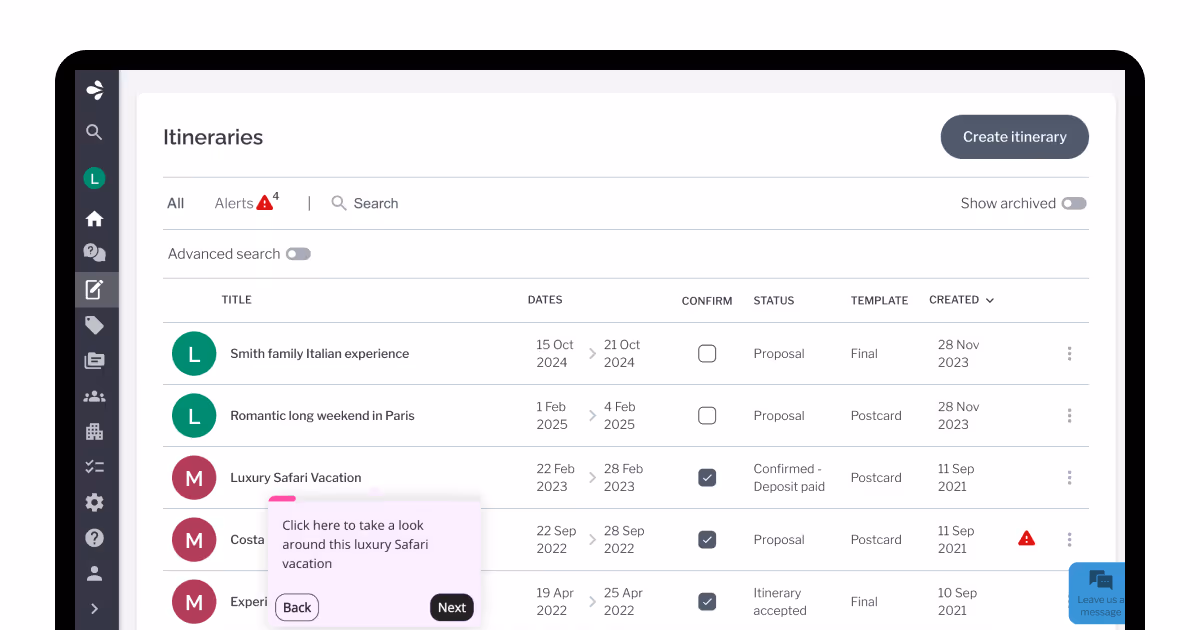Viewport: 1200px width, 630px height.
Task: Open the checklist tasks icon in sidebar
Action: (x=94, y=467)
